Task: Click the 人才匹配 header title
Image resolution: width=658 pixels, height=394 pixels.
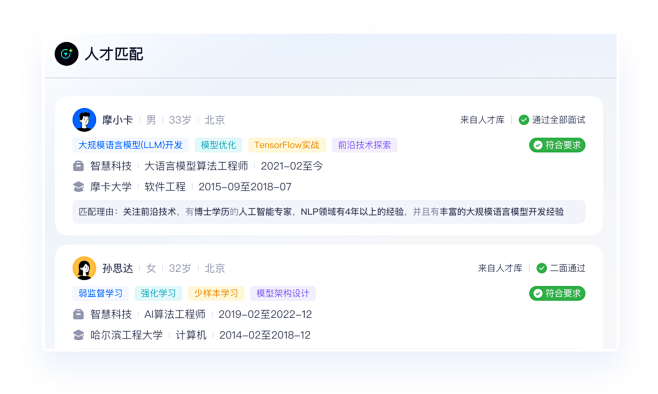Action: [114, 54]
